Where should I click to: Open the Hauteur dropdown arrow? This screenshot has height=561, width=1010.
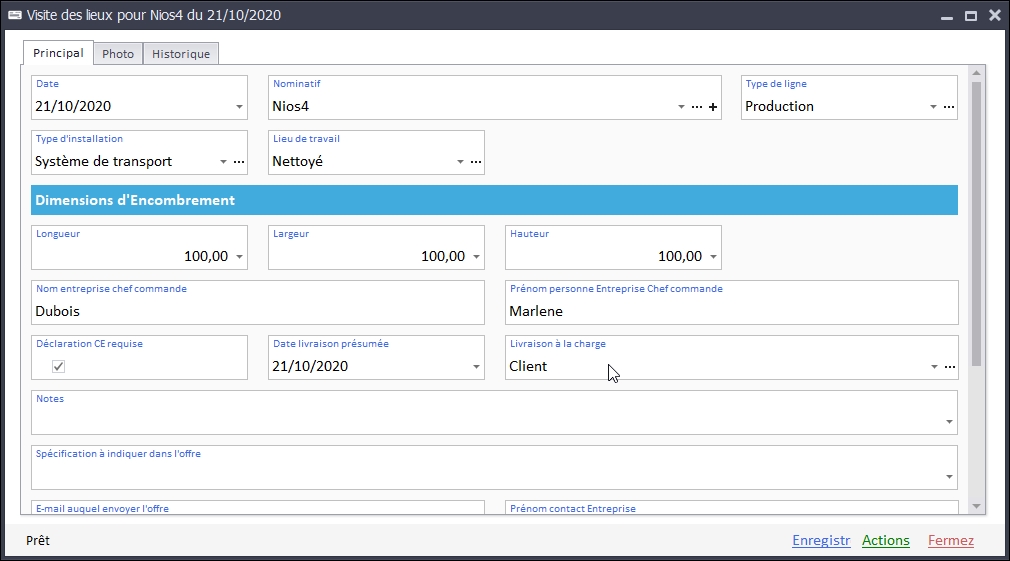713,257
